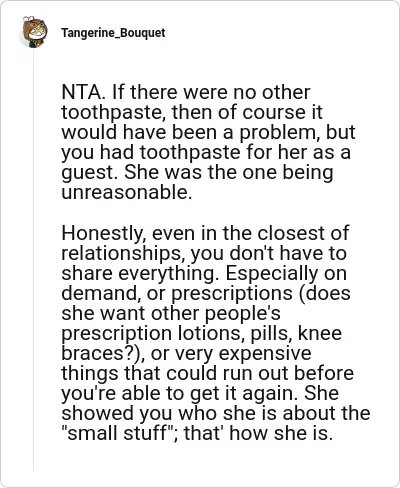This screenshot has height=488, width=400.
Task: Click the Tangerine_Bouquet avatar icon
Action: pos(34,32)
